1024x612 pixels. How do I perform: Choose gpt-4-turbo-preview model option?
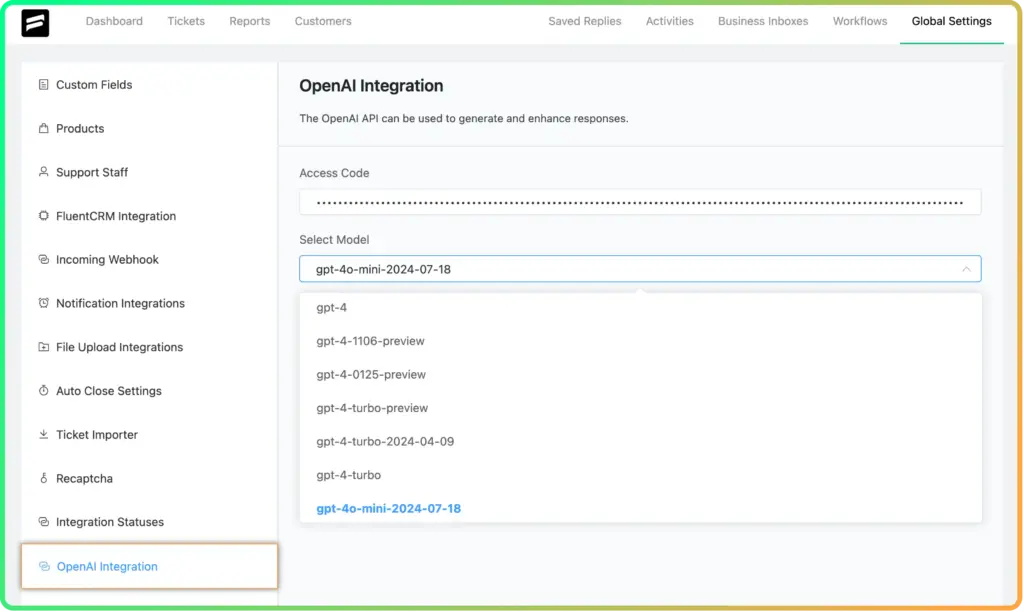click(640, 408)
